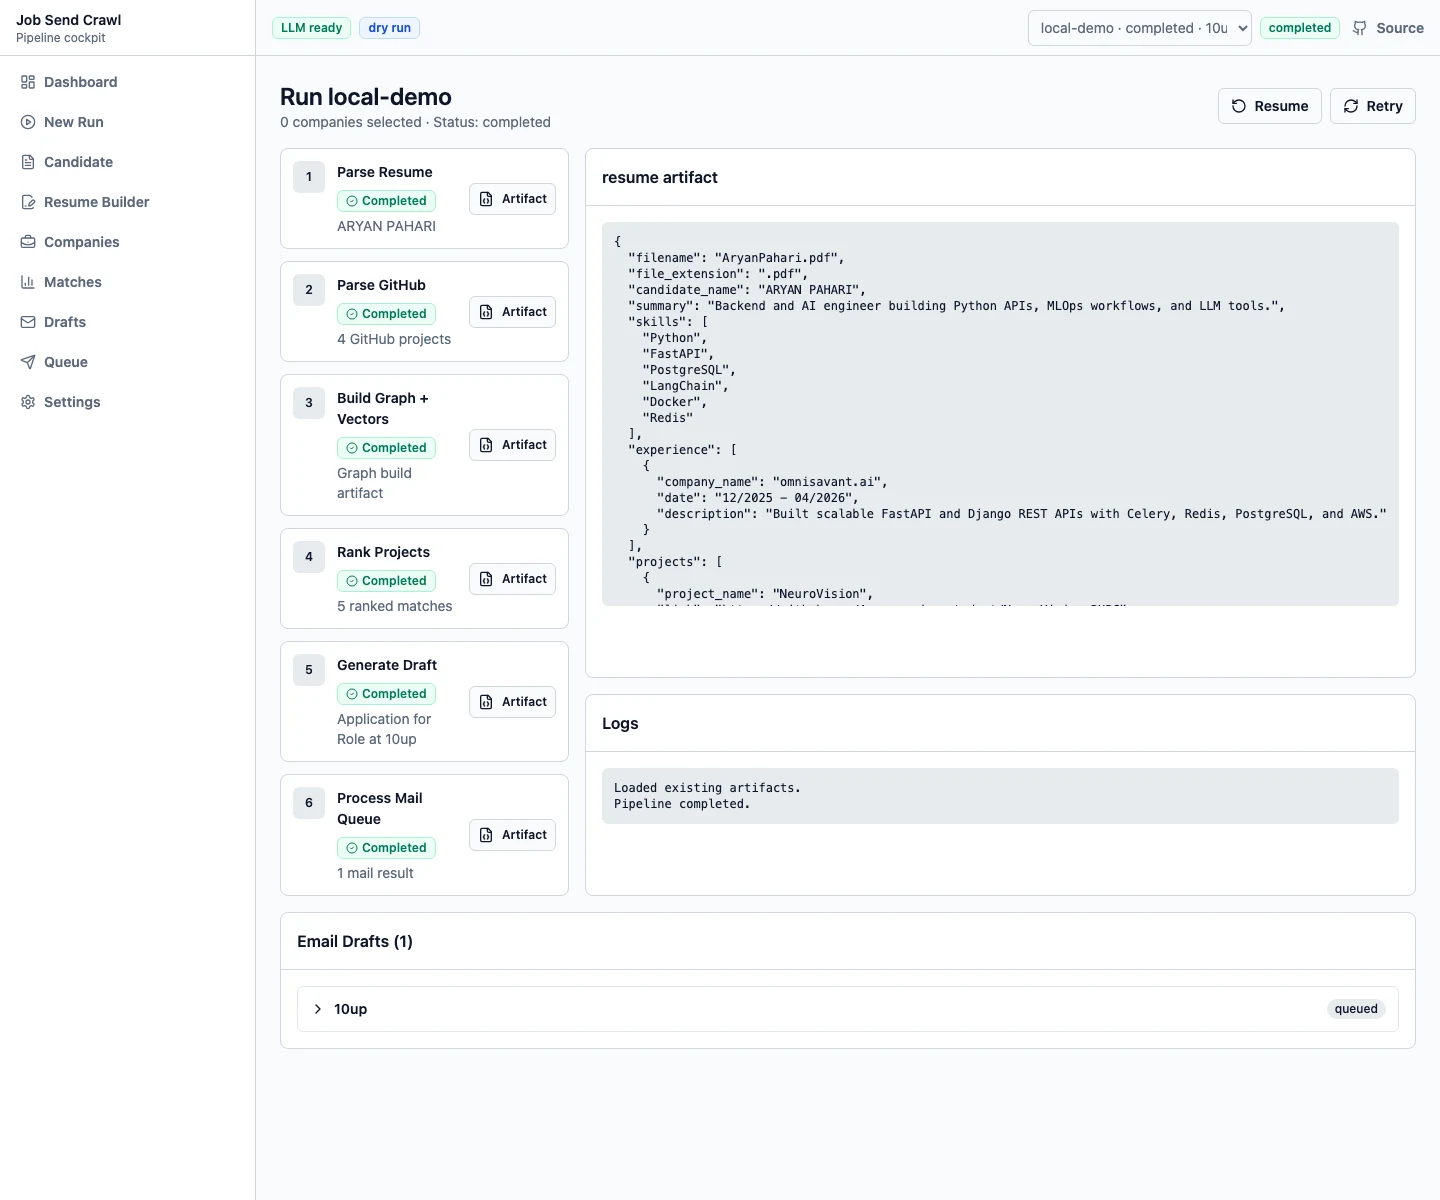The height and width of the screenshot is (1200, 1440).
Task: Click the Companies briefcase icon
Action: click(28, 242)
